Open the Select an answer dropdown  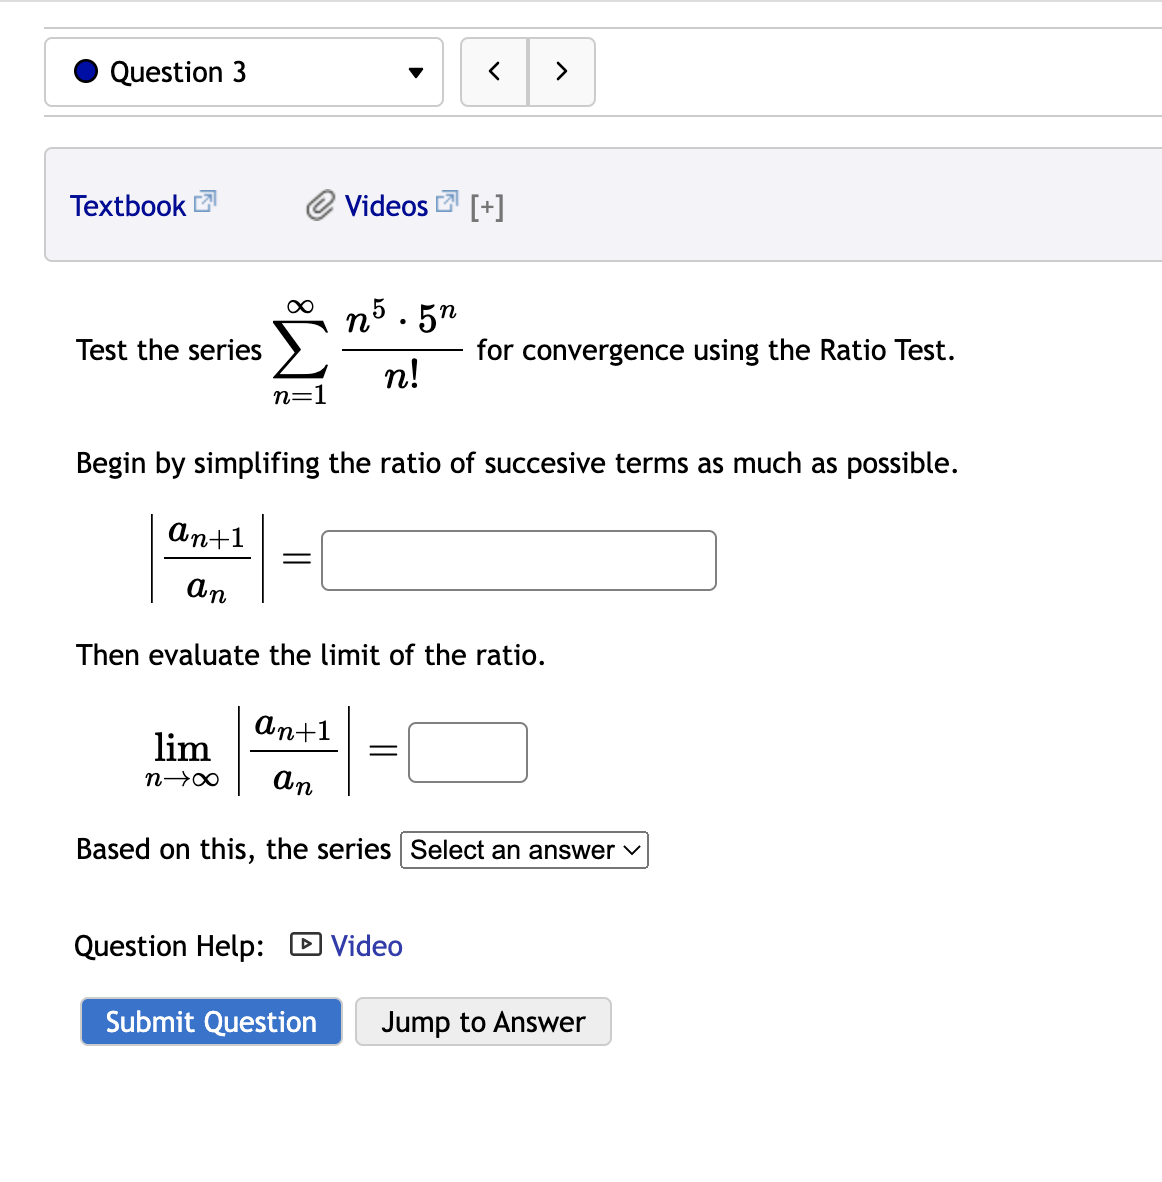point(523,849)
